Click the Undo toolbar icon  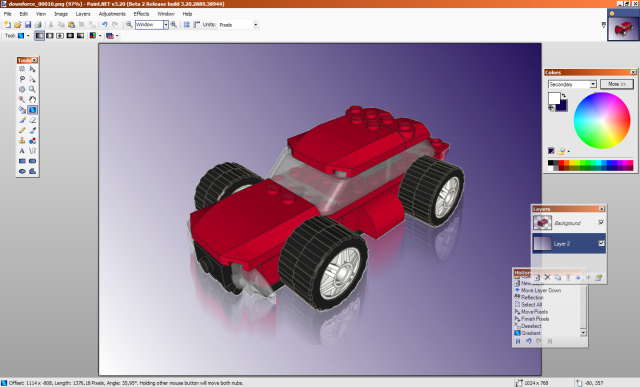(x=104, y=24)
